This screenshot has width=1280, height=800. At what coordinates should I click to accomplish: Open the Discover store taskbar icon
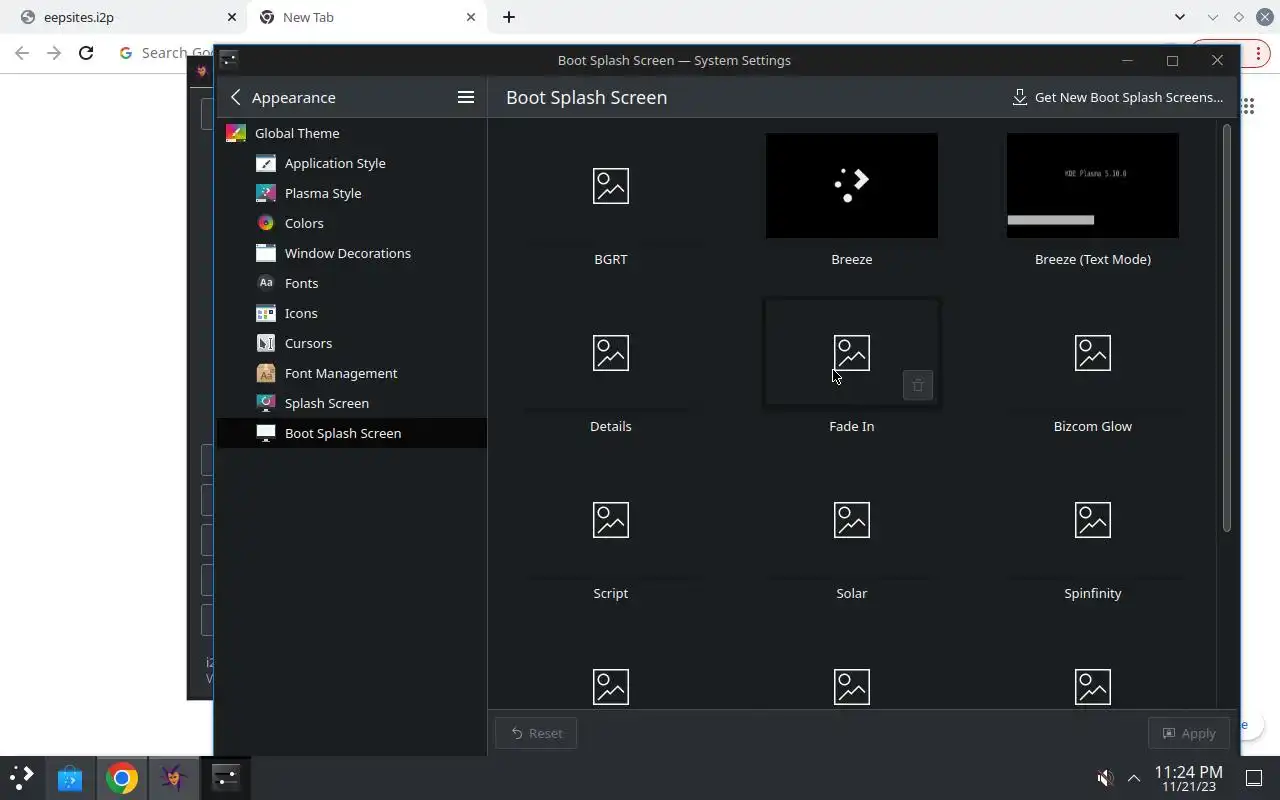(70, 777)
